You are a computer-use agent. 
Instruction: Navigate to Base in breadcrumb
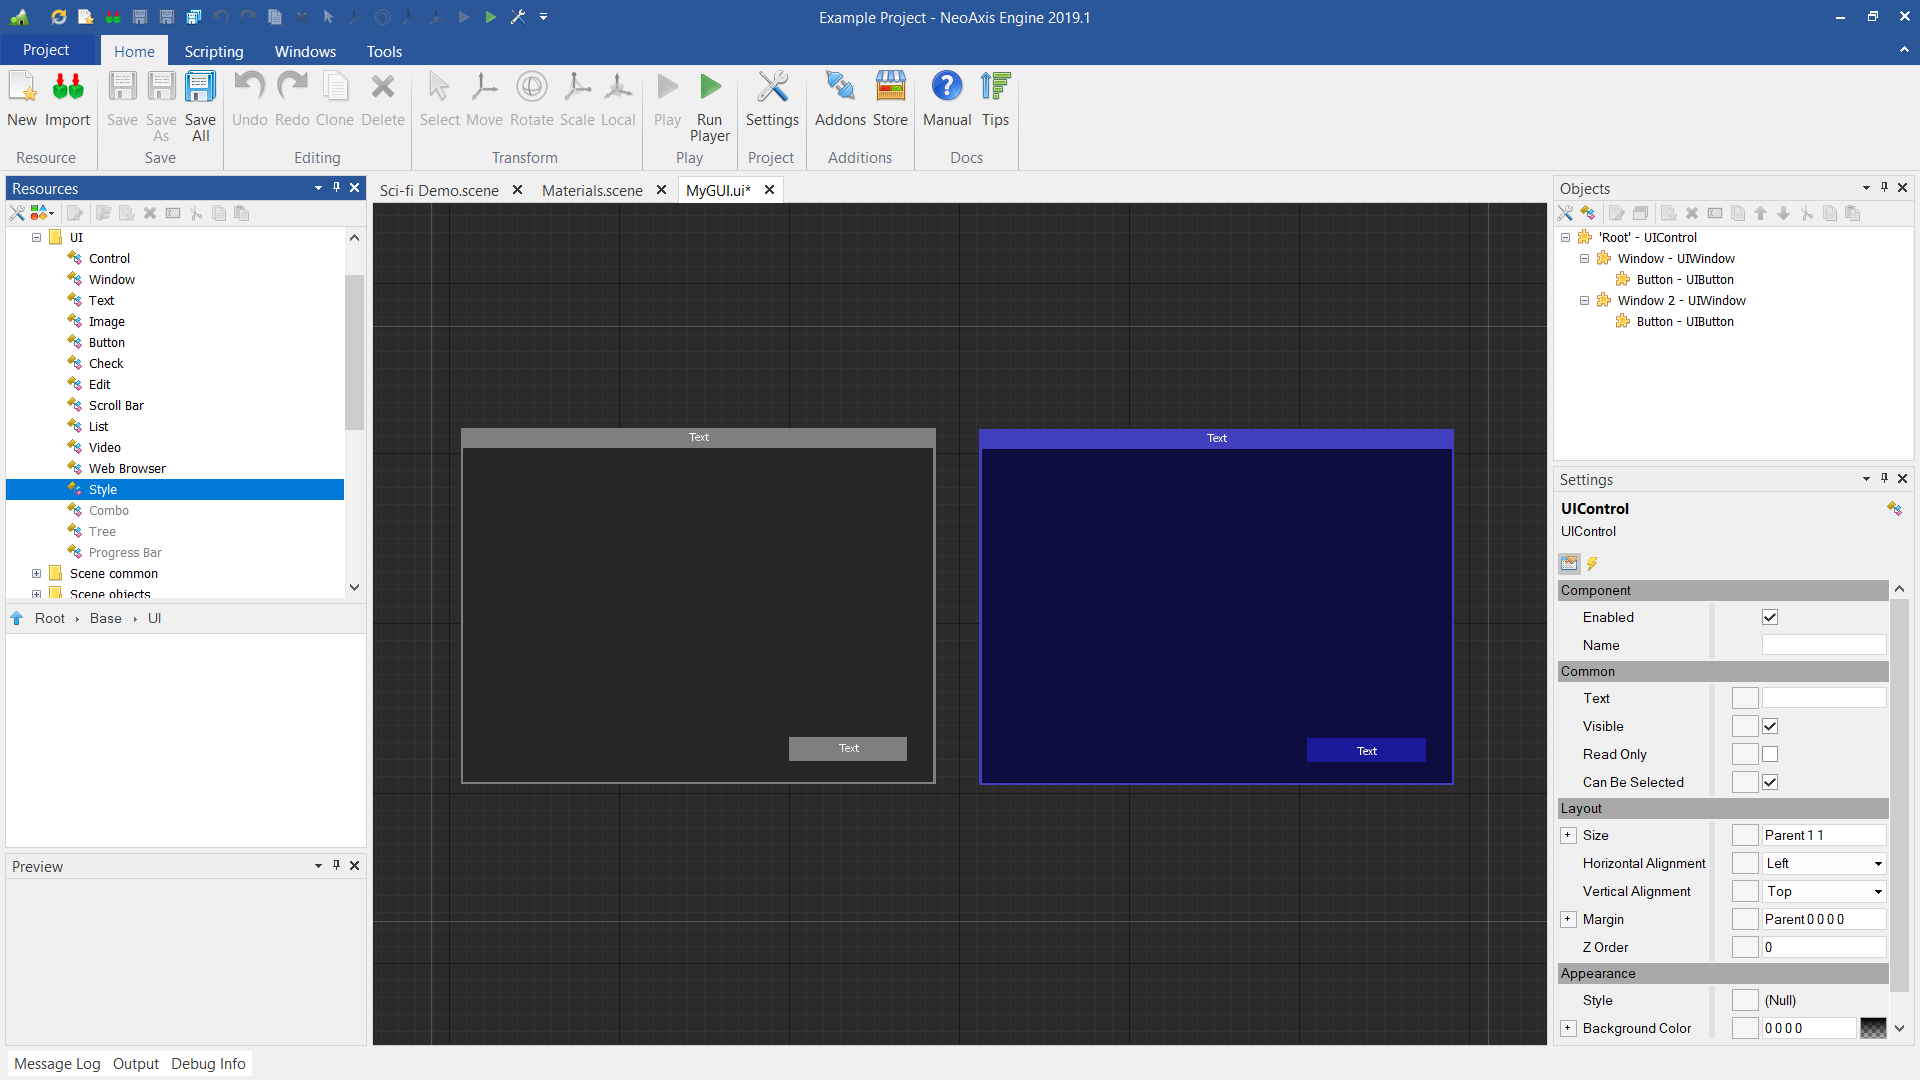105,618
